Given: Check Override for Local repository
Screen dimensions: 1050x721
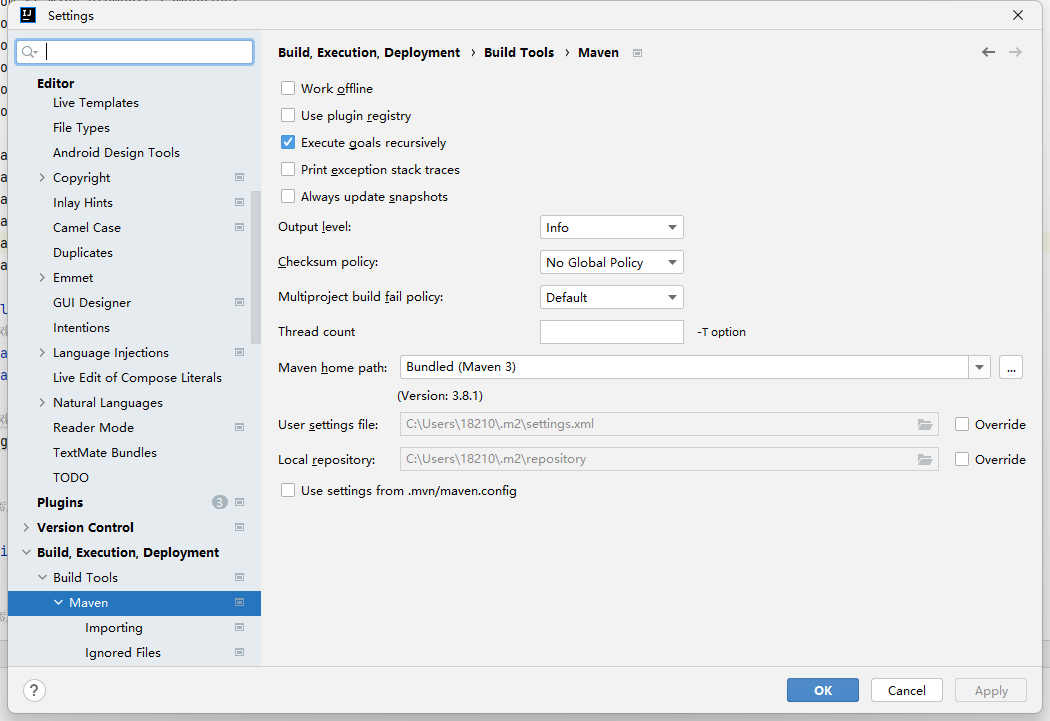Looking at the screenshot, I should click(x=962, y=459).
